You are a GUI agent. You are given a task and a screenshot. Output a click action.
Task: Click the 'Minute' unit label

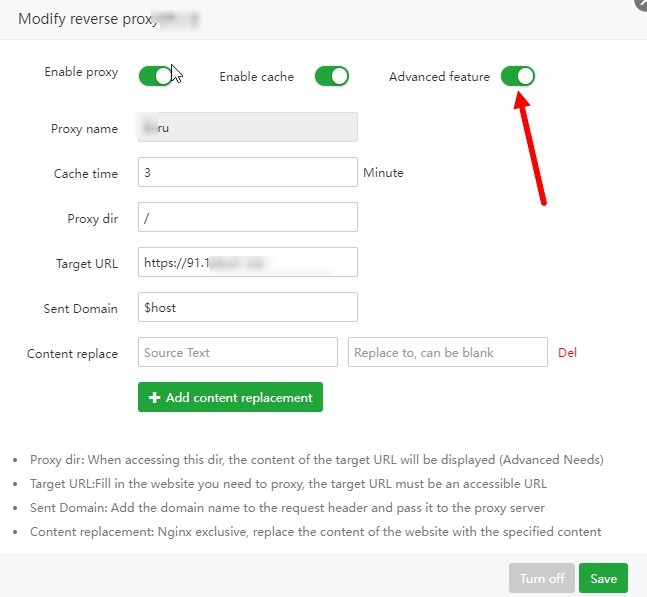click(x=383, y=173)
